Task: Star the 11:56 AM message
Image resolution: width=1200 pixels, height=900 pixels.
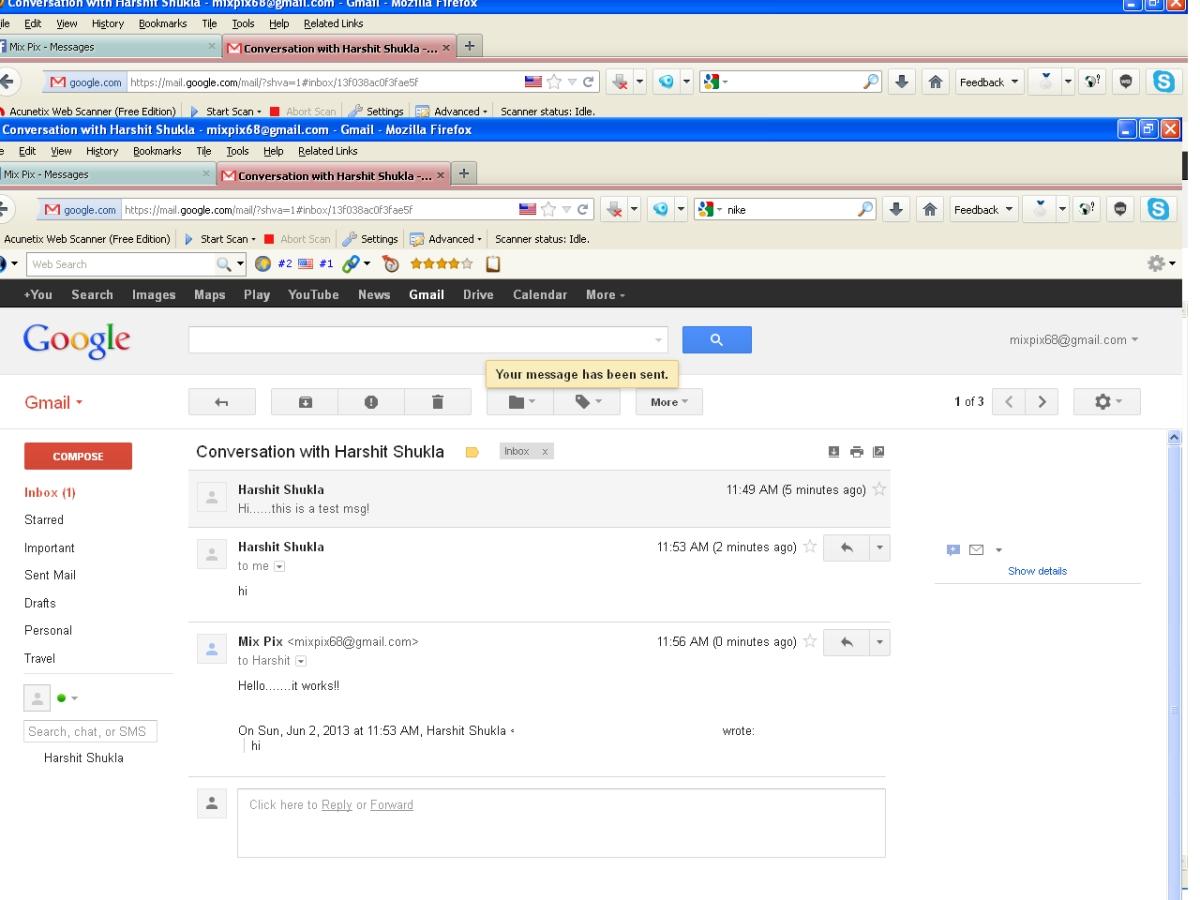Action: [x=810, y=641]
